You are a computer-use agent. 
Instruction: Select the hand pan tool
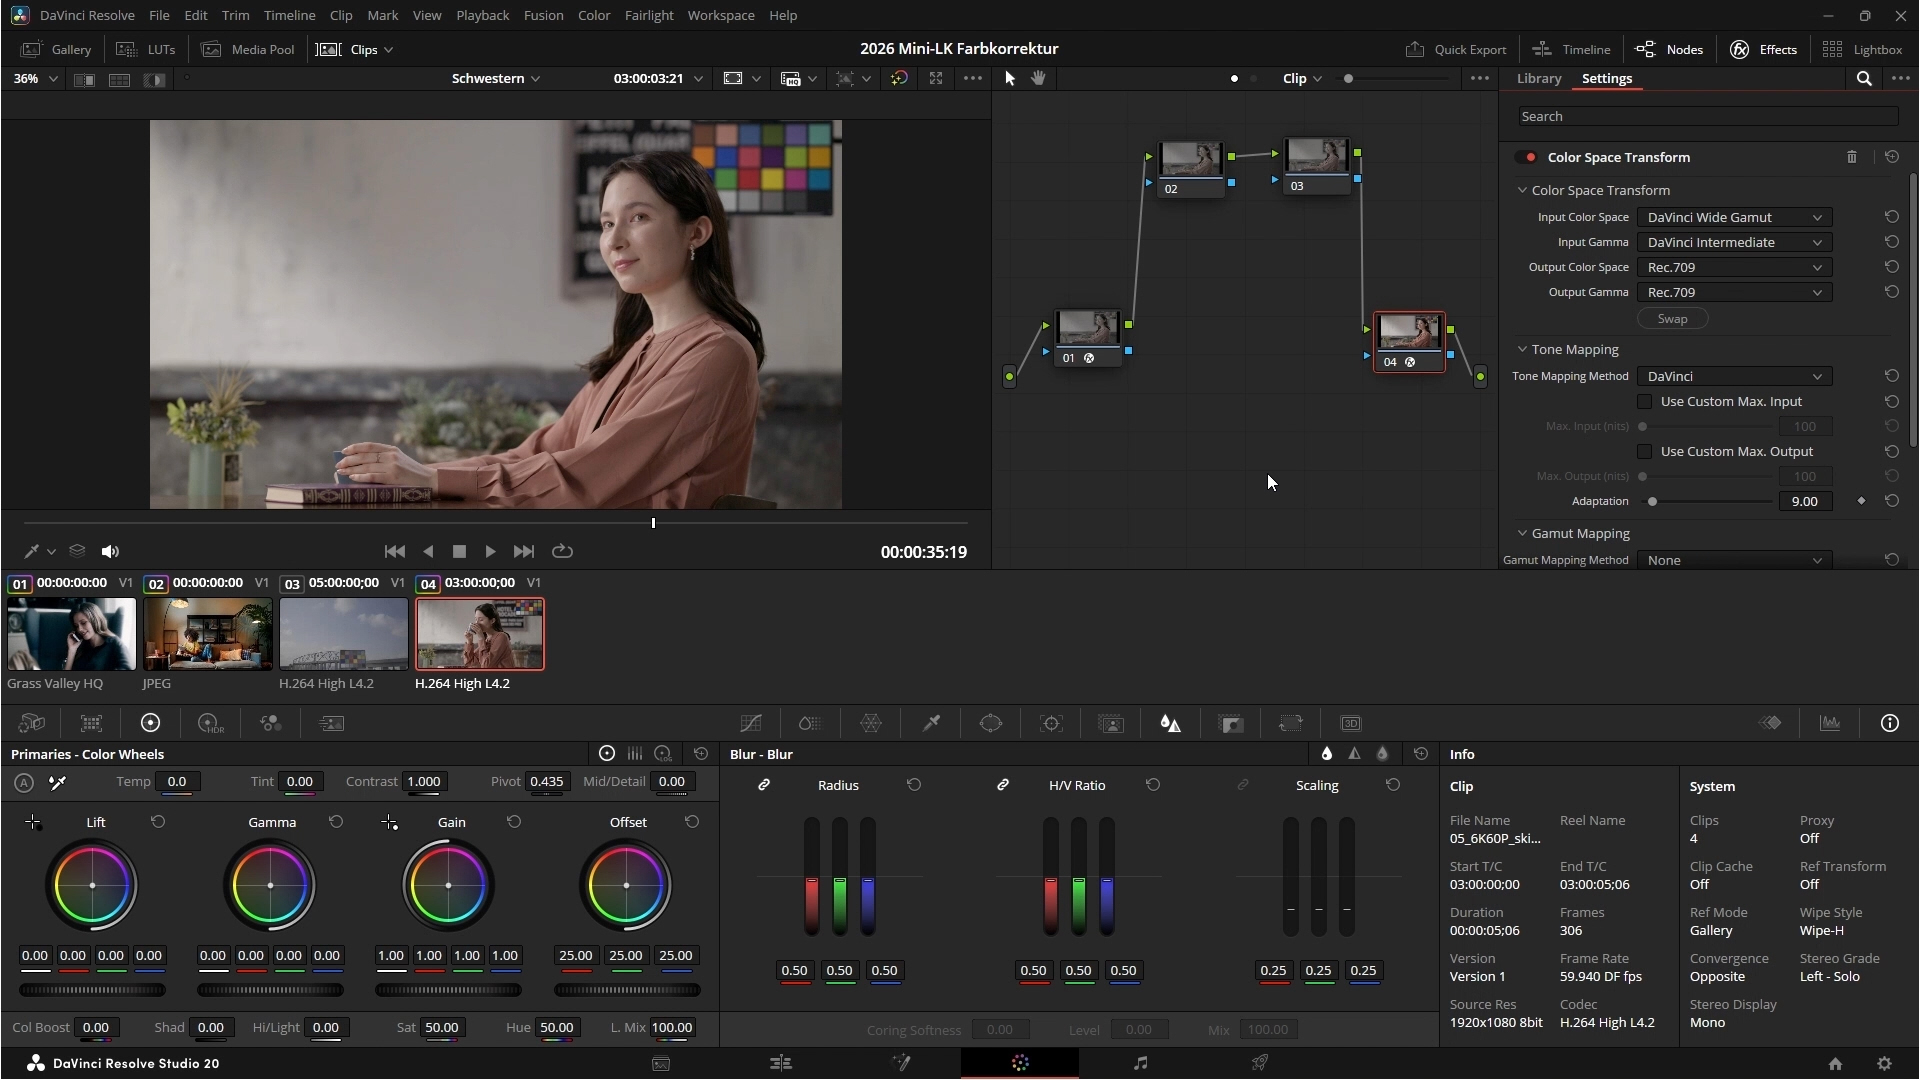coord(1039,78)
